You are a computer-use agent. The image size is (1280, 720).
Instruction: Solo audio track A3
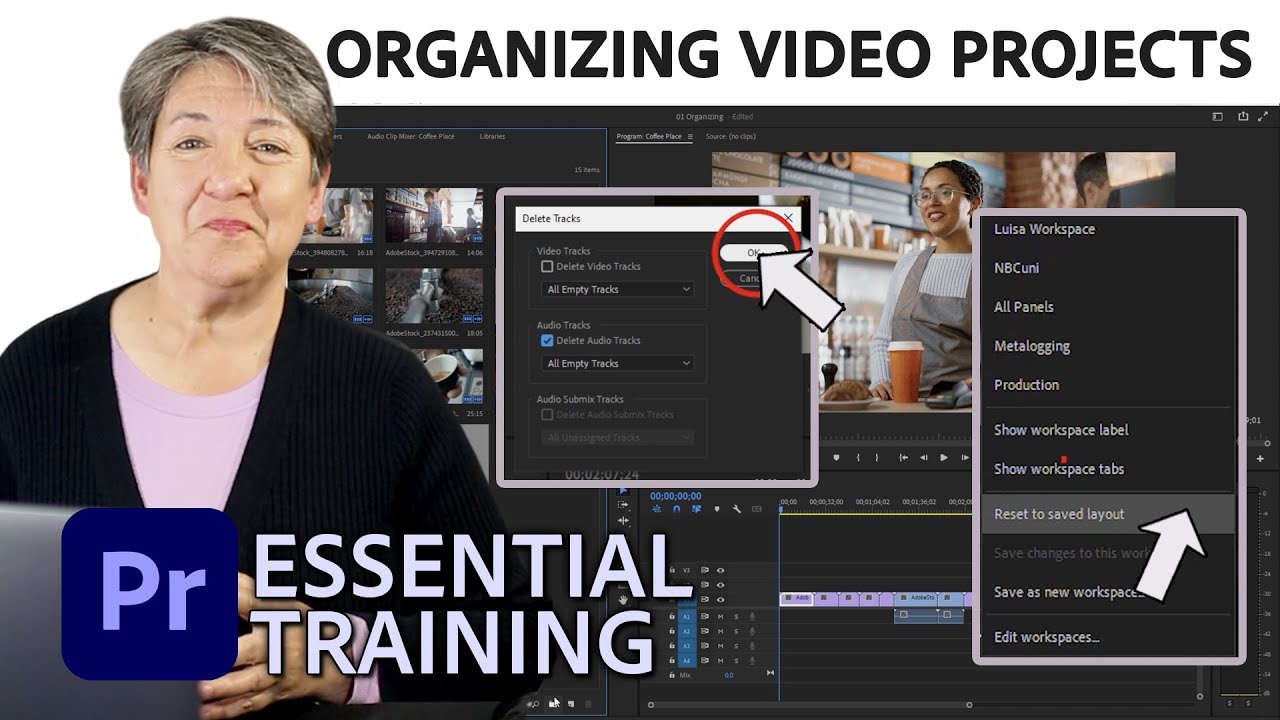coord(736,646)
